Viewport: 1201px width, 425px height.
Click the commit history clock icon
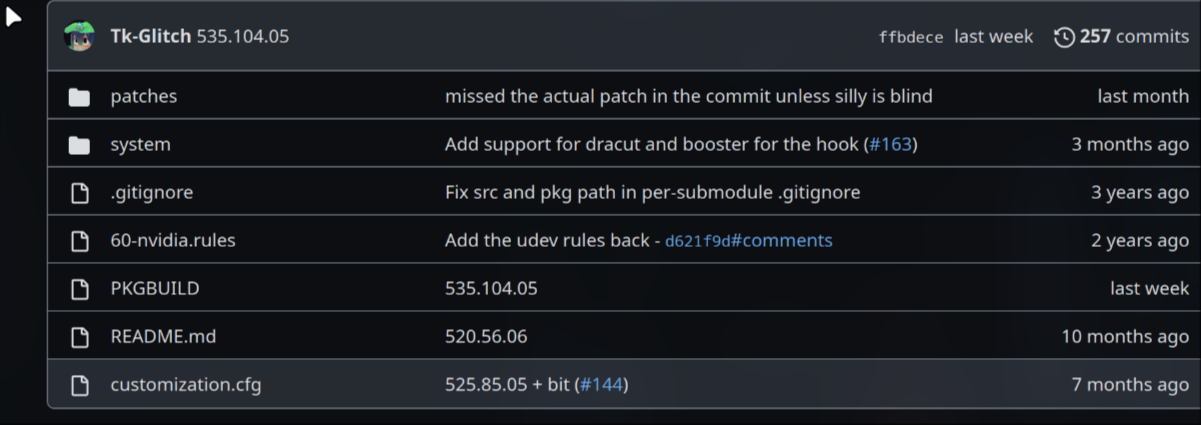point(1064,37)
